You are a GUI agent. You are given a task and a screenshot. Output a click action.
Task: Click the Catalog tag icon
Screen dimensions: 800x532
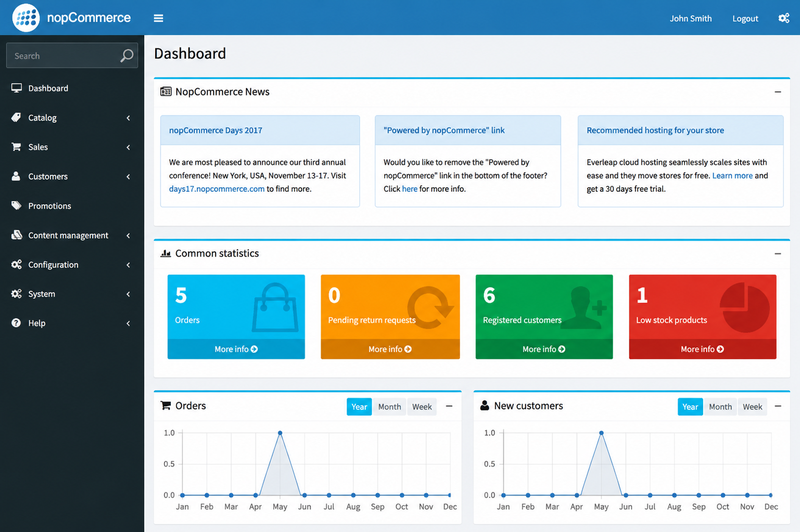(16, 117)
